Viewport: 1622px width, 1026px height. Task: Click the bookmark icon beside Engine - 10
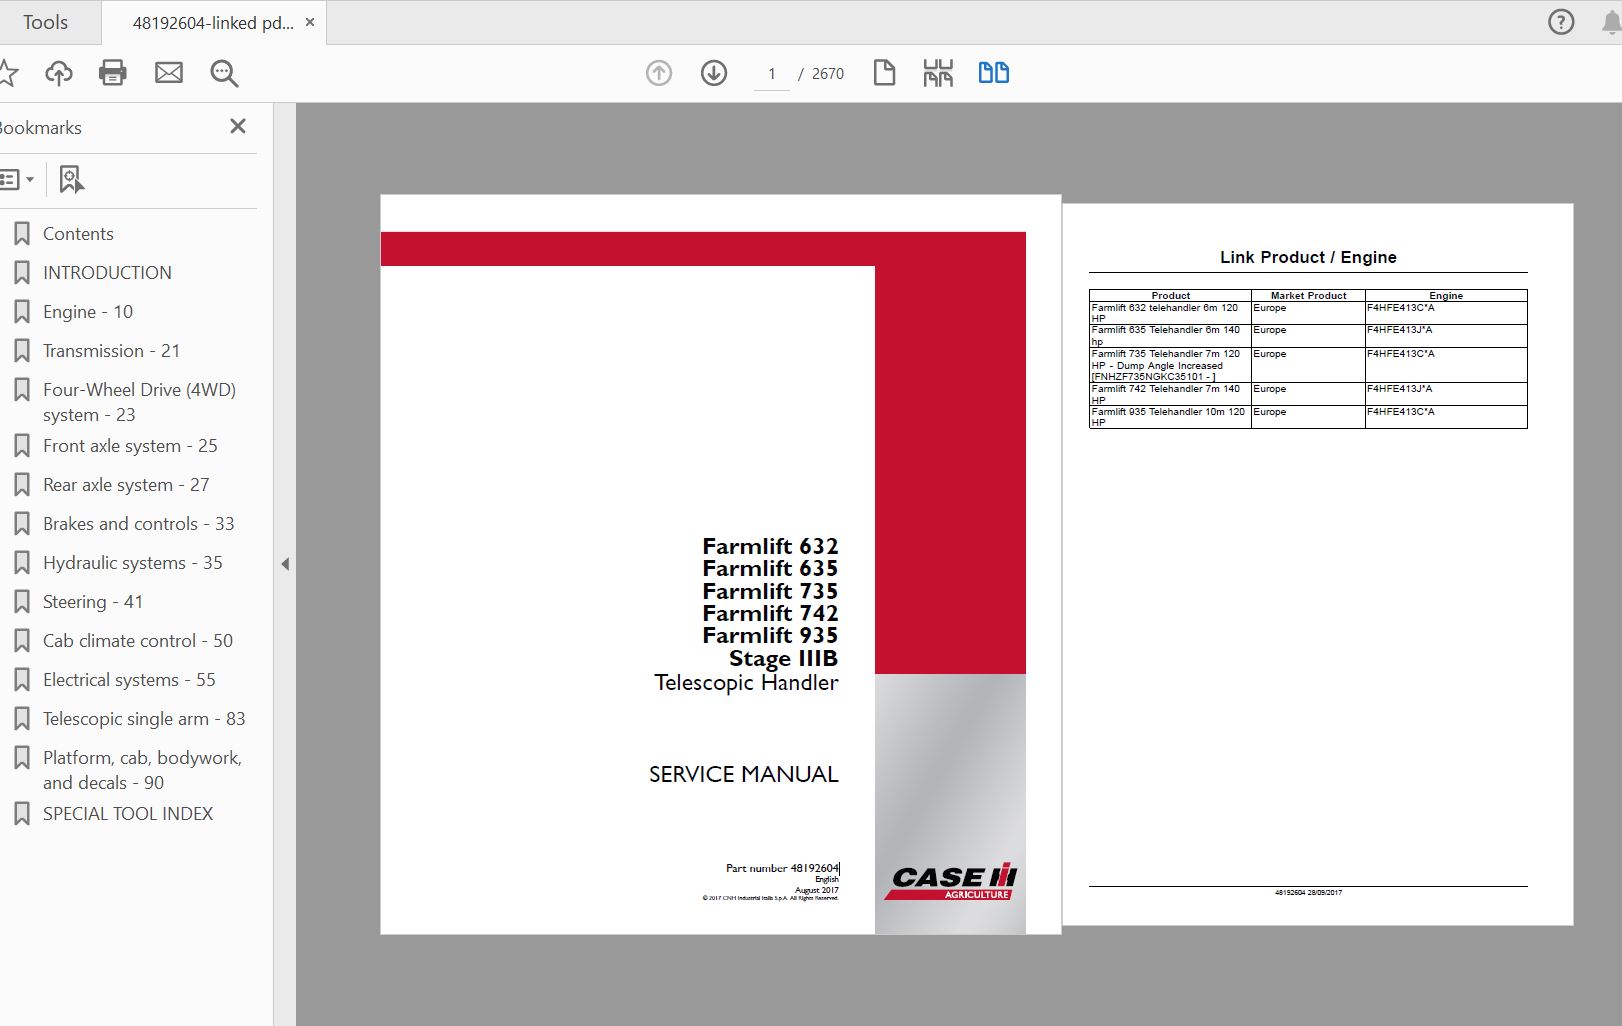click(22, 312)
